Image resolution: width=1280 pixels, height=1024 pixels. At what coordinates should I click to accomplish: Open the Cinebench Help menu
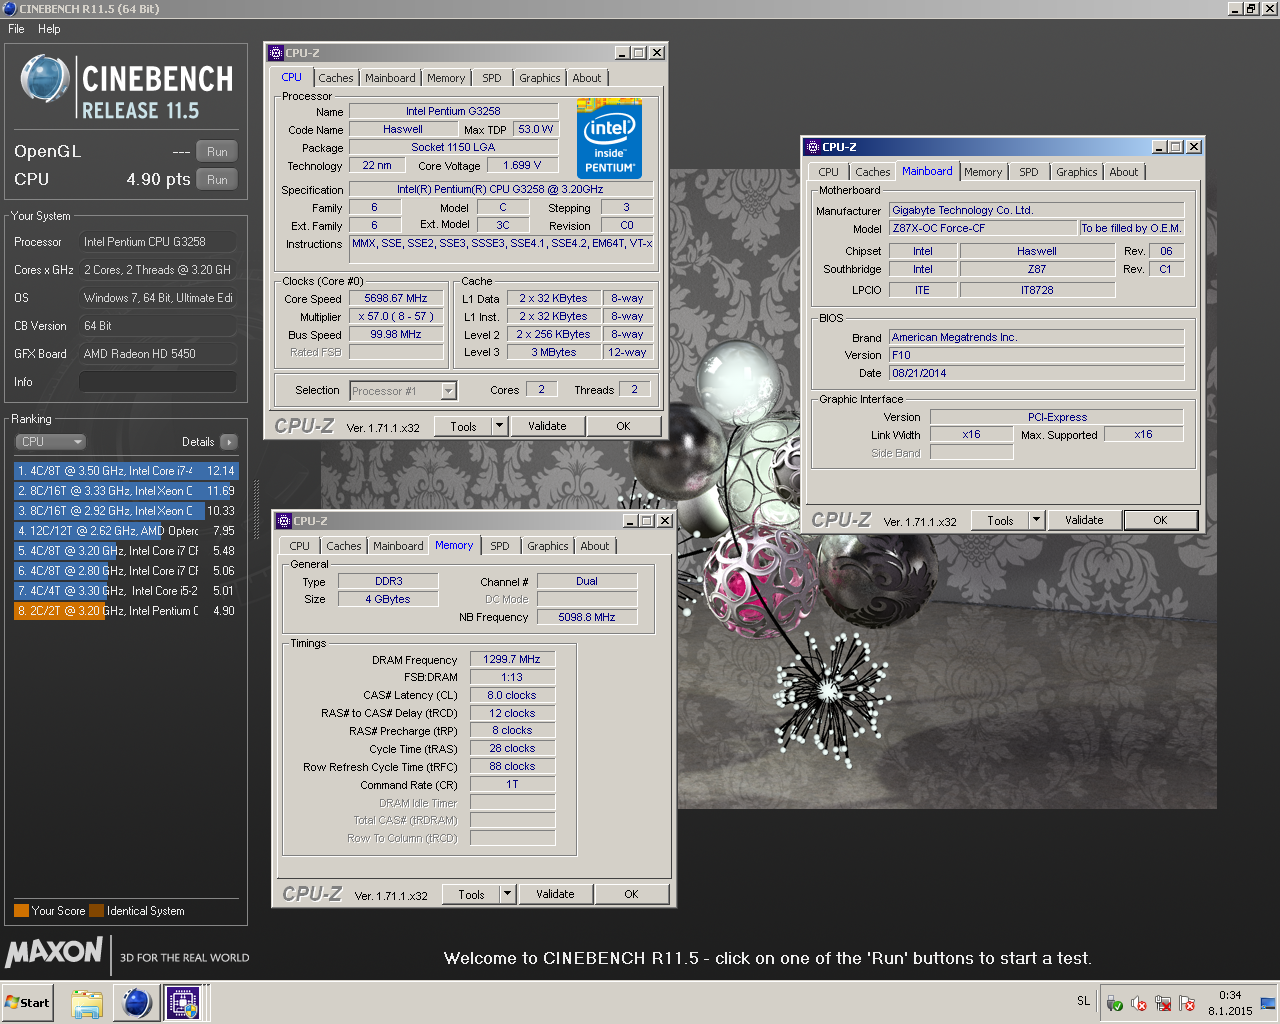coord(49,29)
